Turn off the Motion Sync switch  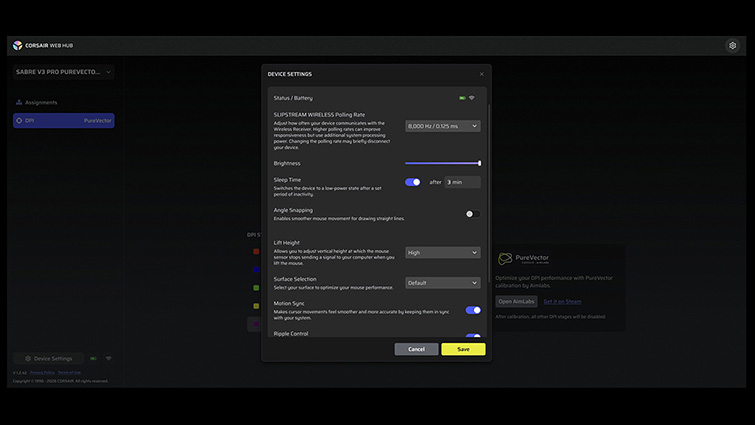click(473, 310)
